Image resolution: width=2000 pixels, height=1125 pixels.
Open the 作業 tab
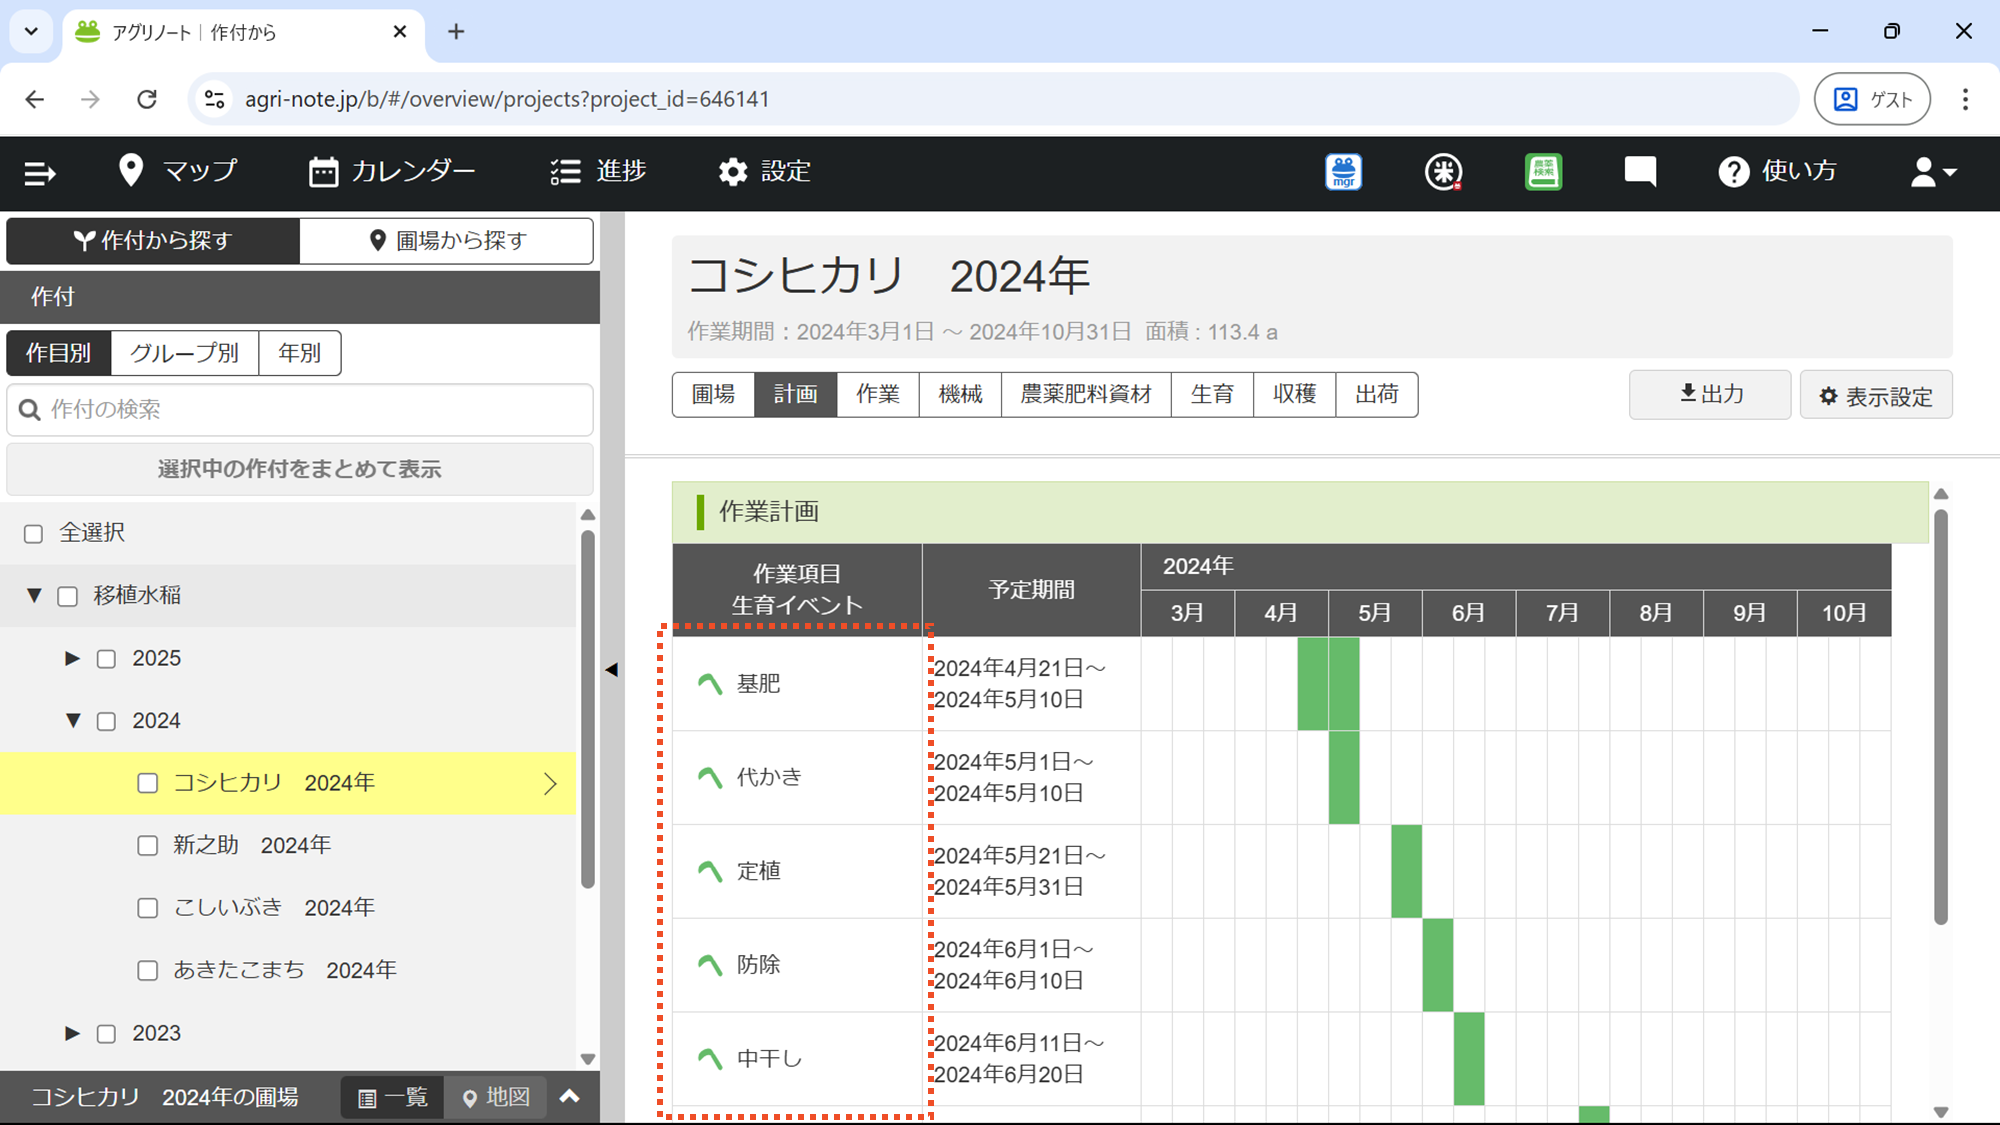[878, 394]
